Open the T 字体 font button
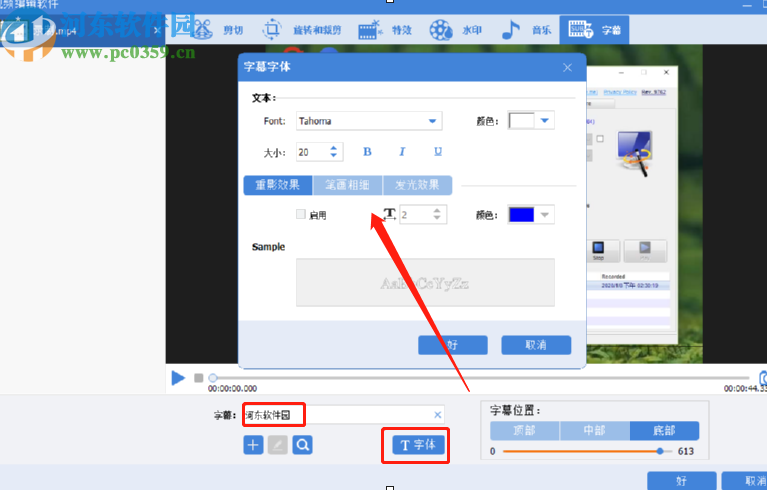 418,445
